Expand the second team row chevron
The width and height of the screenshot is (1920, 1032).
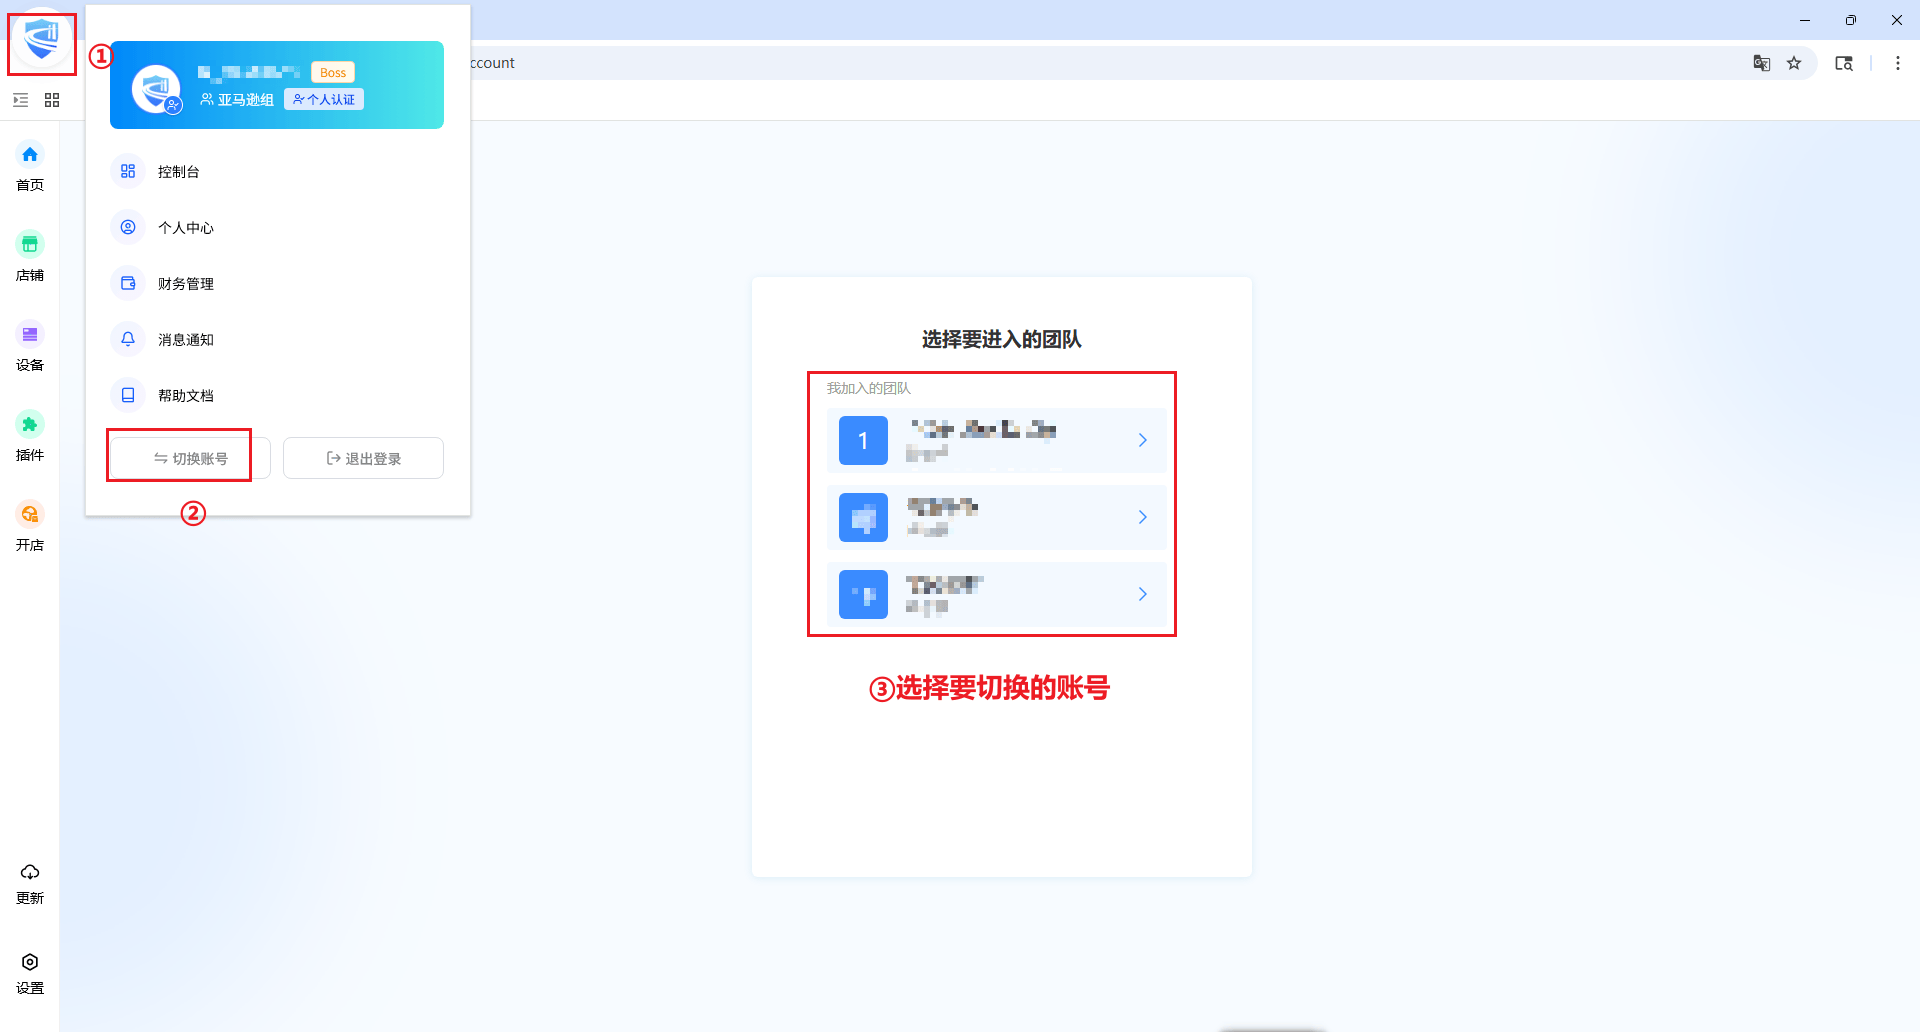pos(1142,517)
